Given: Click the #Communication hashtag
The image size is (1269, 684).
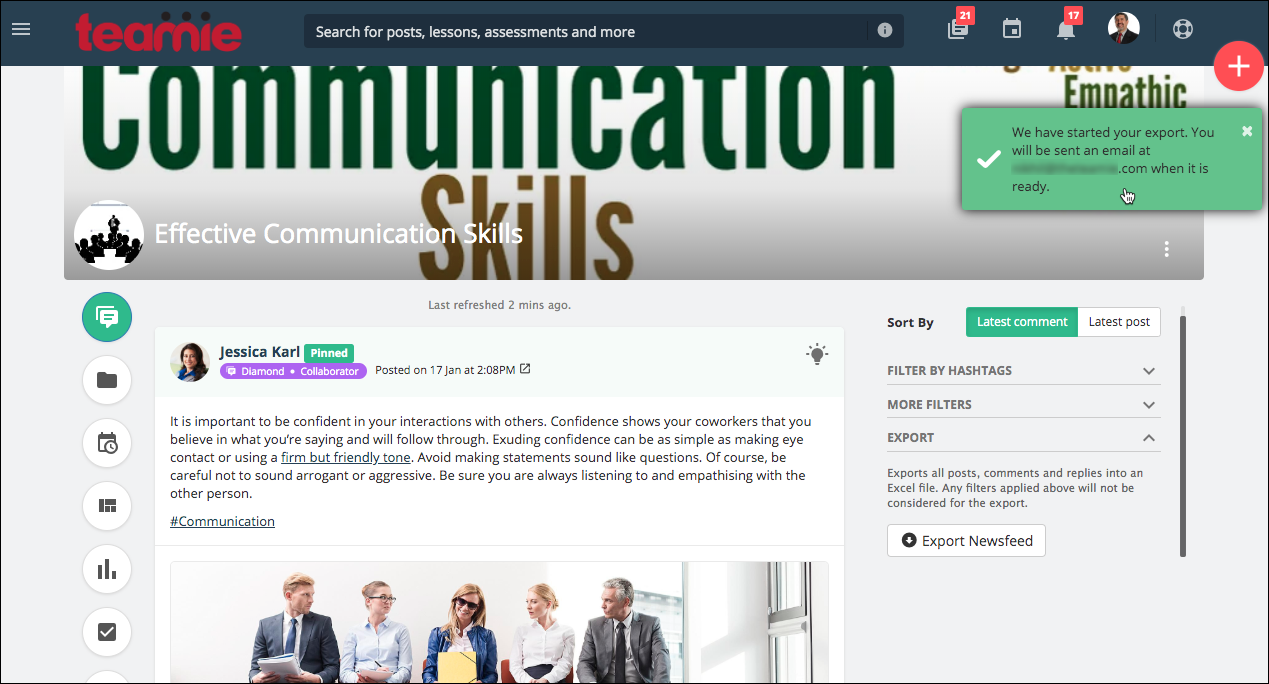Looking at the screenshot, I should [x=222, y=521].
